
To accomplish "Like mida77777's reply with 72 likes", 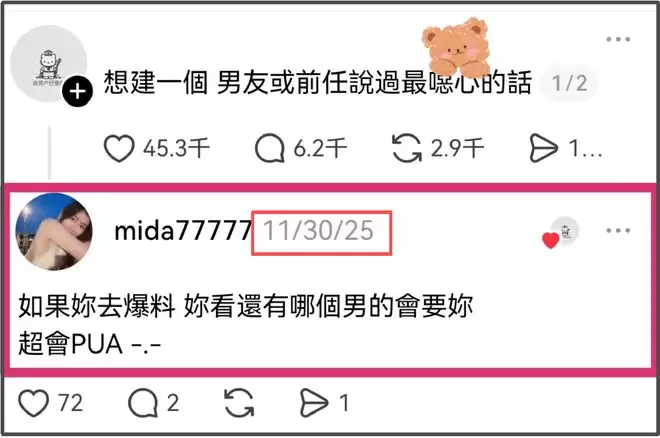I will 33,403.
